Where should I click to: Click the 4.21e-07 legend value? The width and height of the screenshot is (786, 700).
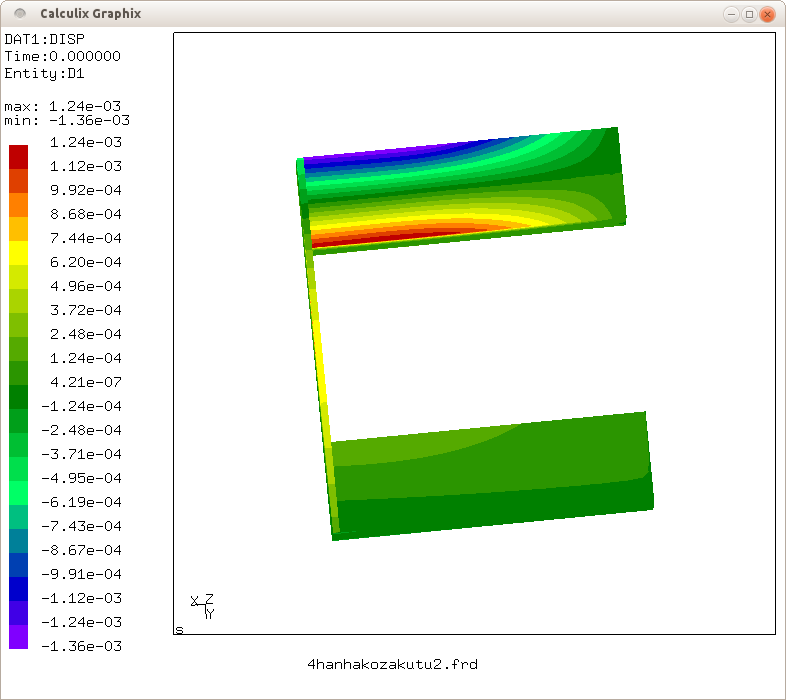click(86, 382)
